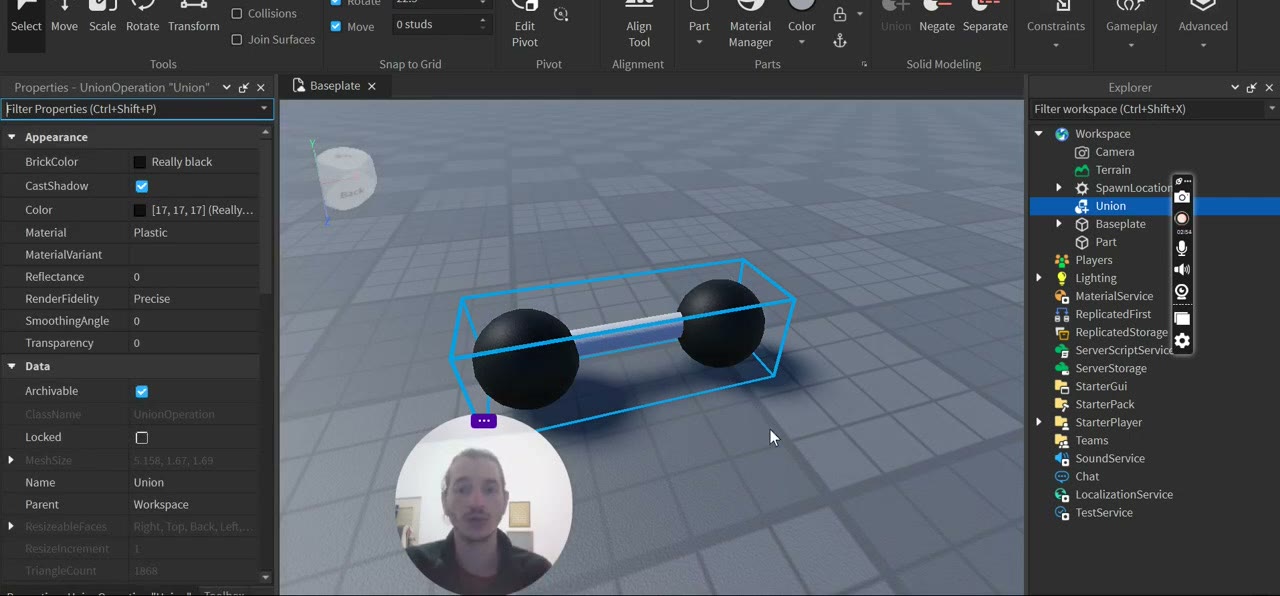Take a screenshot with the recorder camera icon

tap(1182, 197)
